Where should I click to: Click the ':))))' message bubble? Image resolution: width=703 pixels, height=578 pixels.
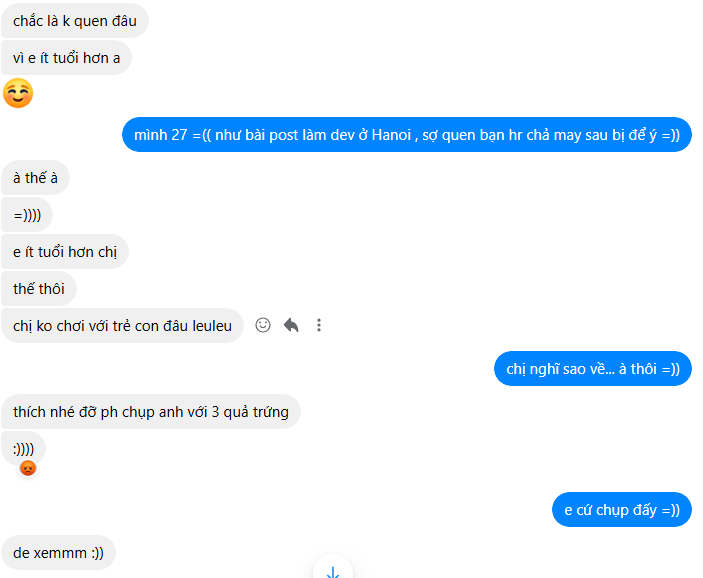click(x=23, y=449)
